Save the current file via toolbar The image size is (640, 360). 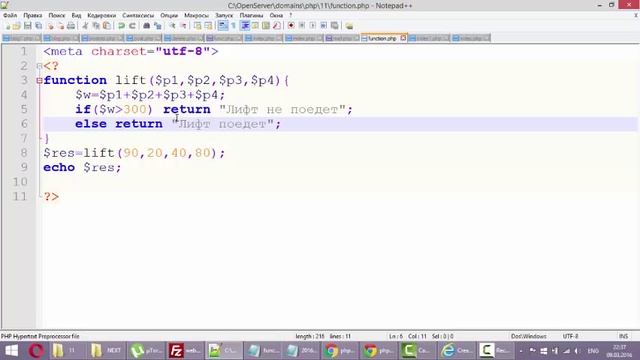click(27, 26)
